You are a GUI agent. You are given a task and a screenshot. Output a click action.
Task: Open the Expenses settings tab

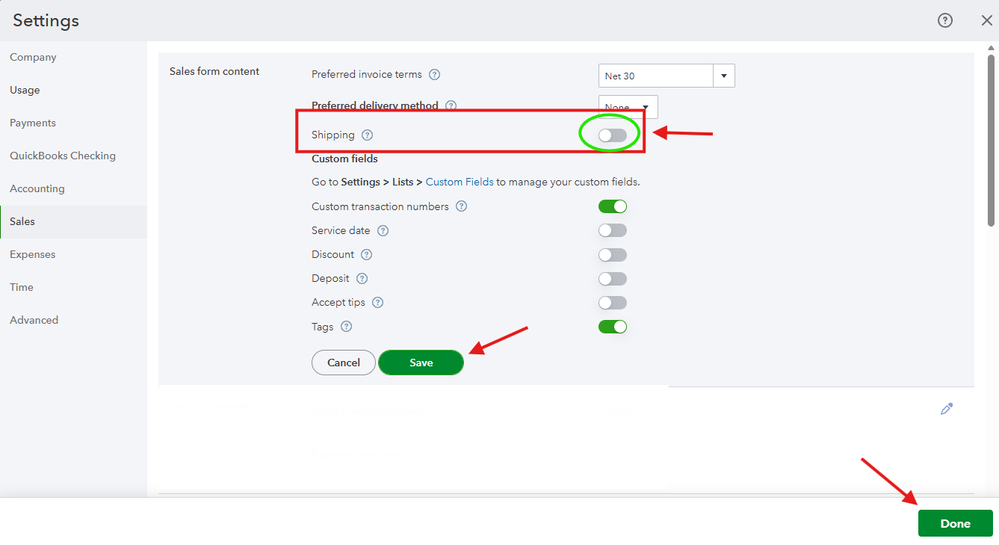click(x=33, y=255)
